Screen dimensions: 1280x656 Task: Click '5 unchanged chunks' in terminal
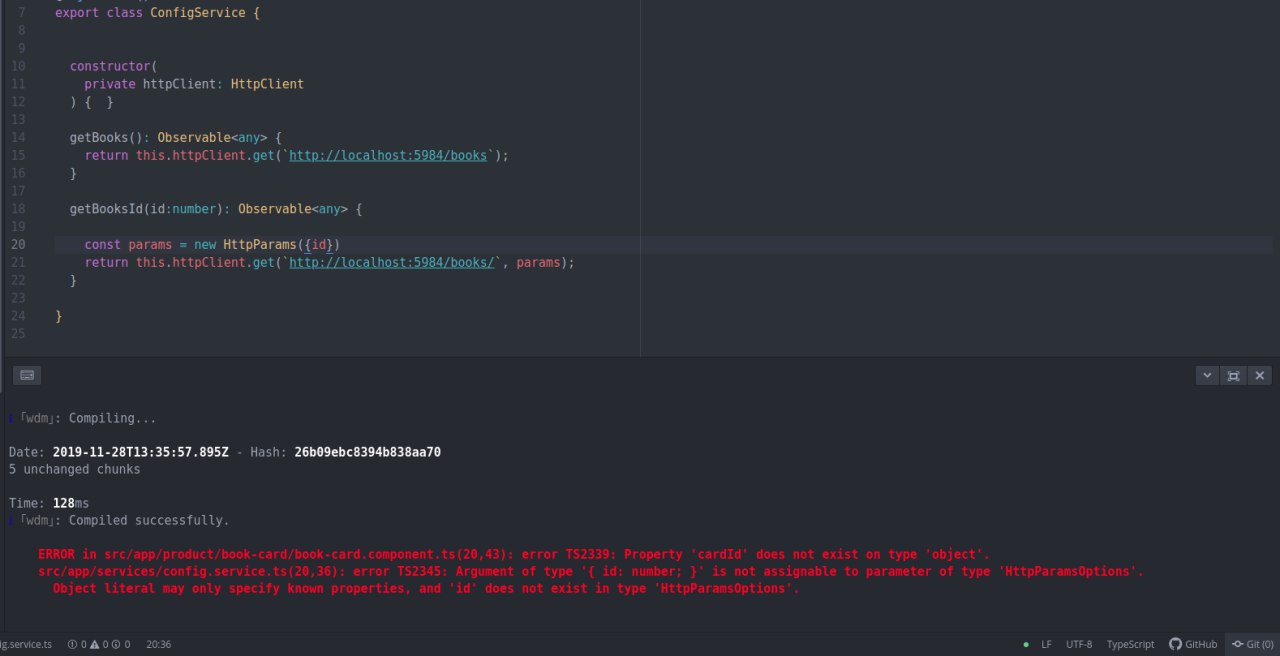tap(75, 469)
